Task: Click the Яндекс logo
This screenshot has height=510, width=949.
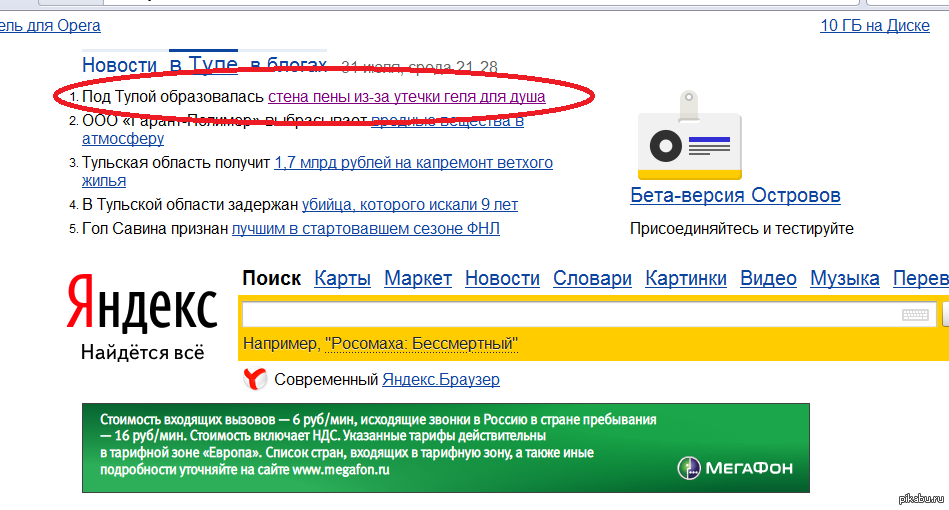Action: (142, 307)
